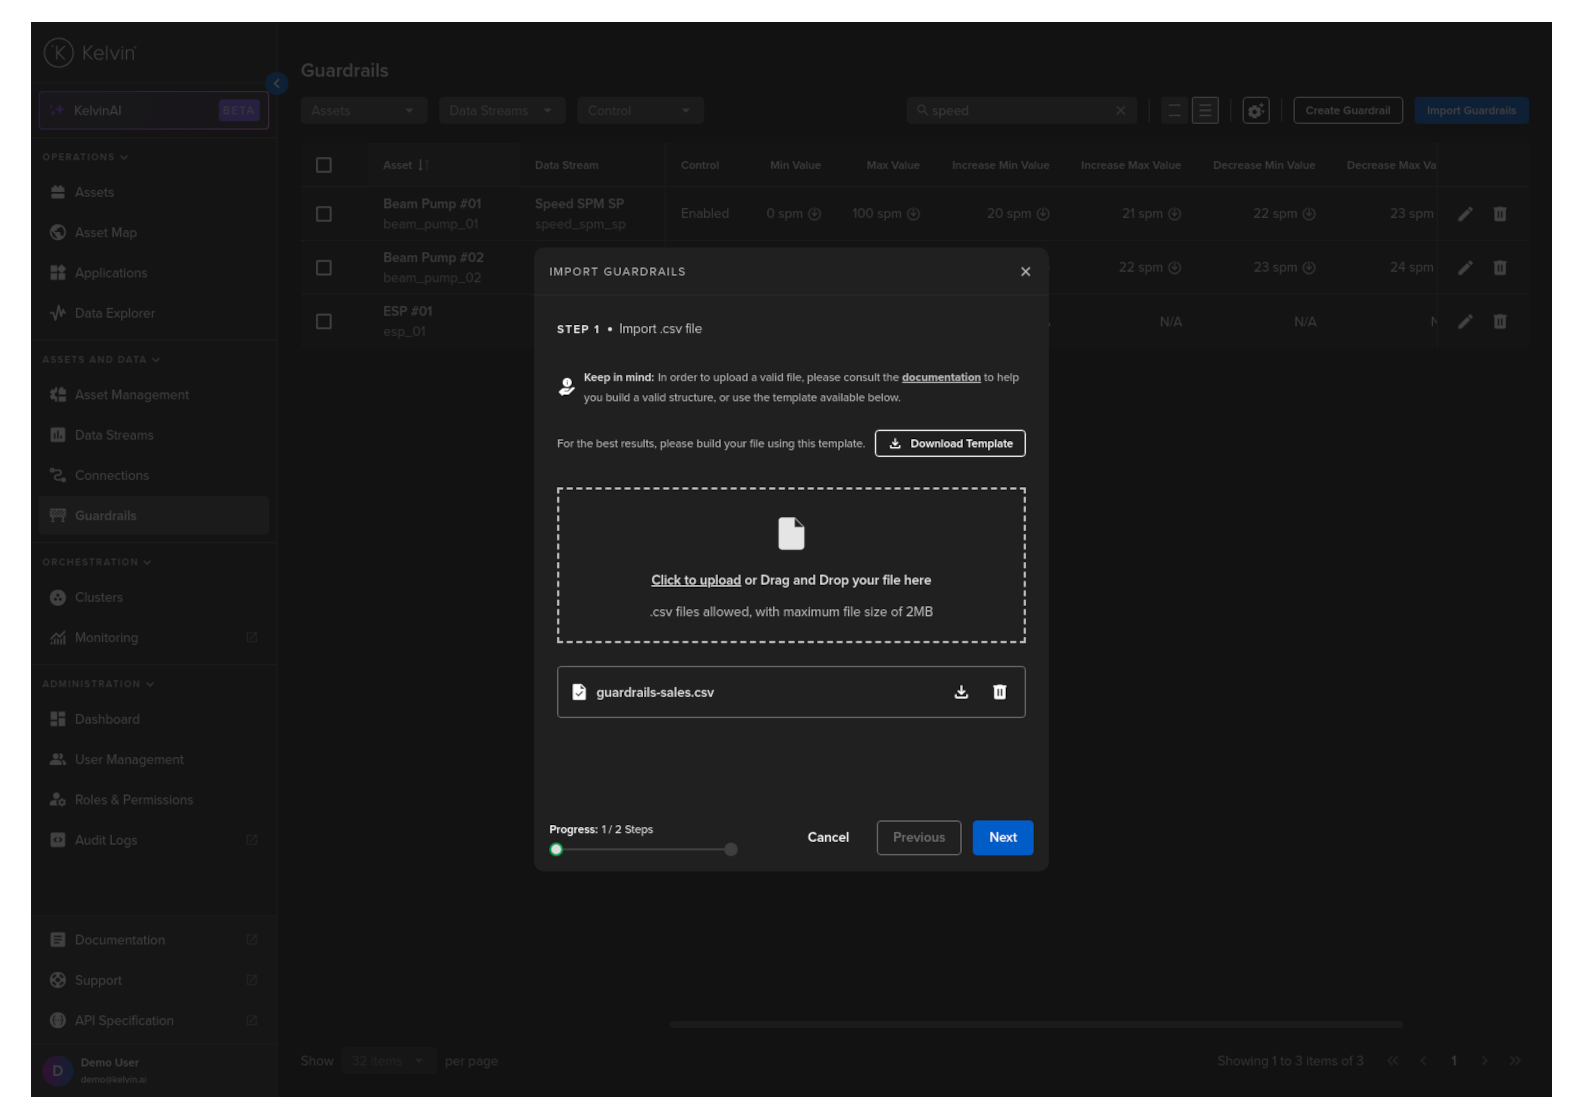Collapse the sidebar with the arrow button
The width and height of the screenshot is (1584, 1120).
277,84
